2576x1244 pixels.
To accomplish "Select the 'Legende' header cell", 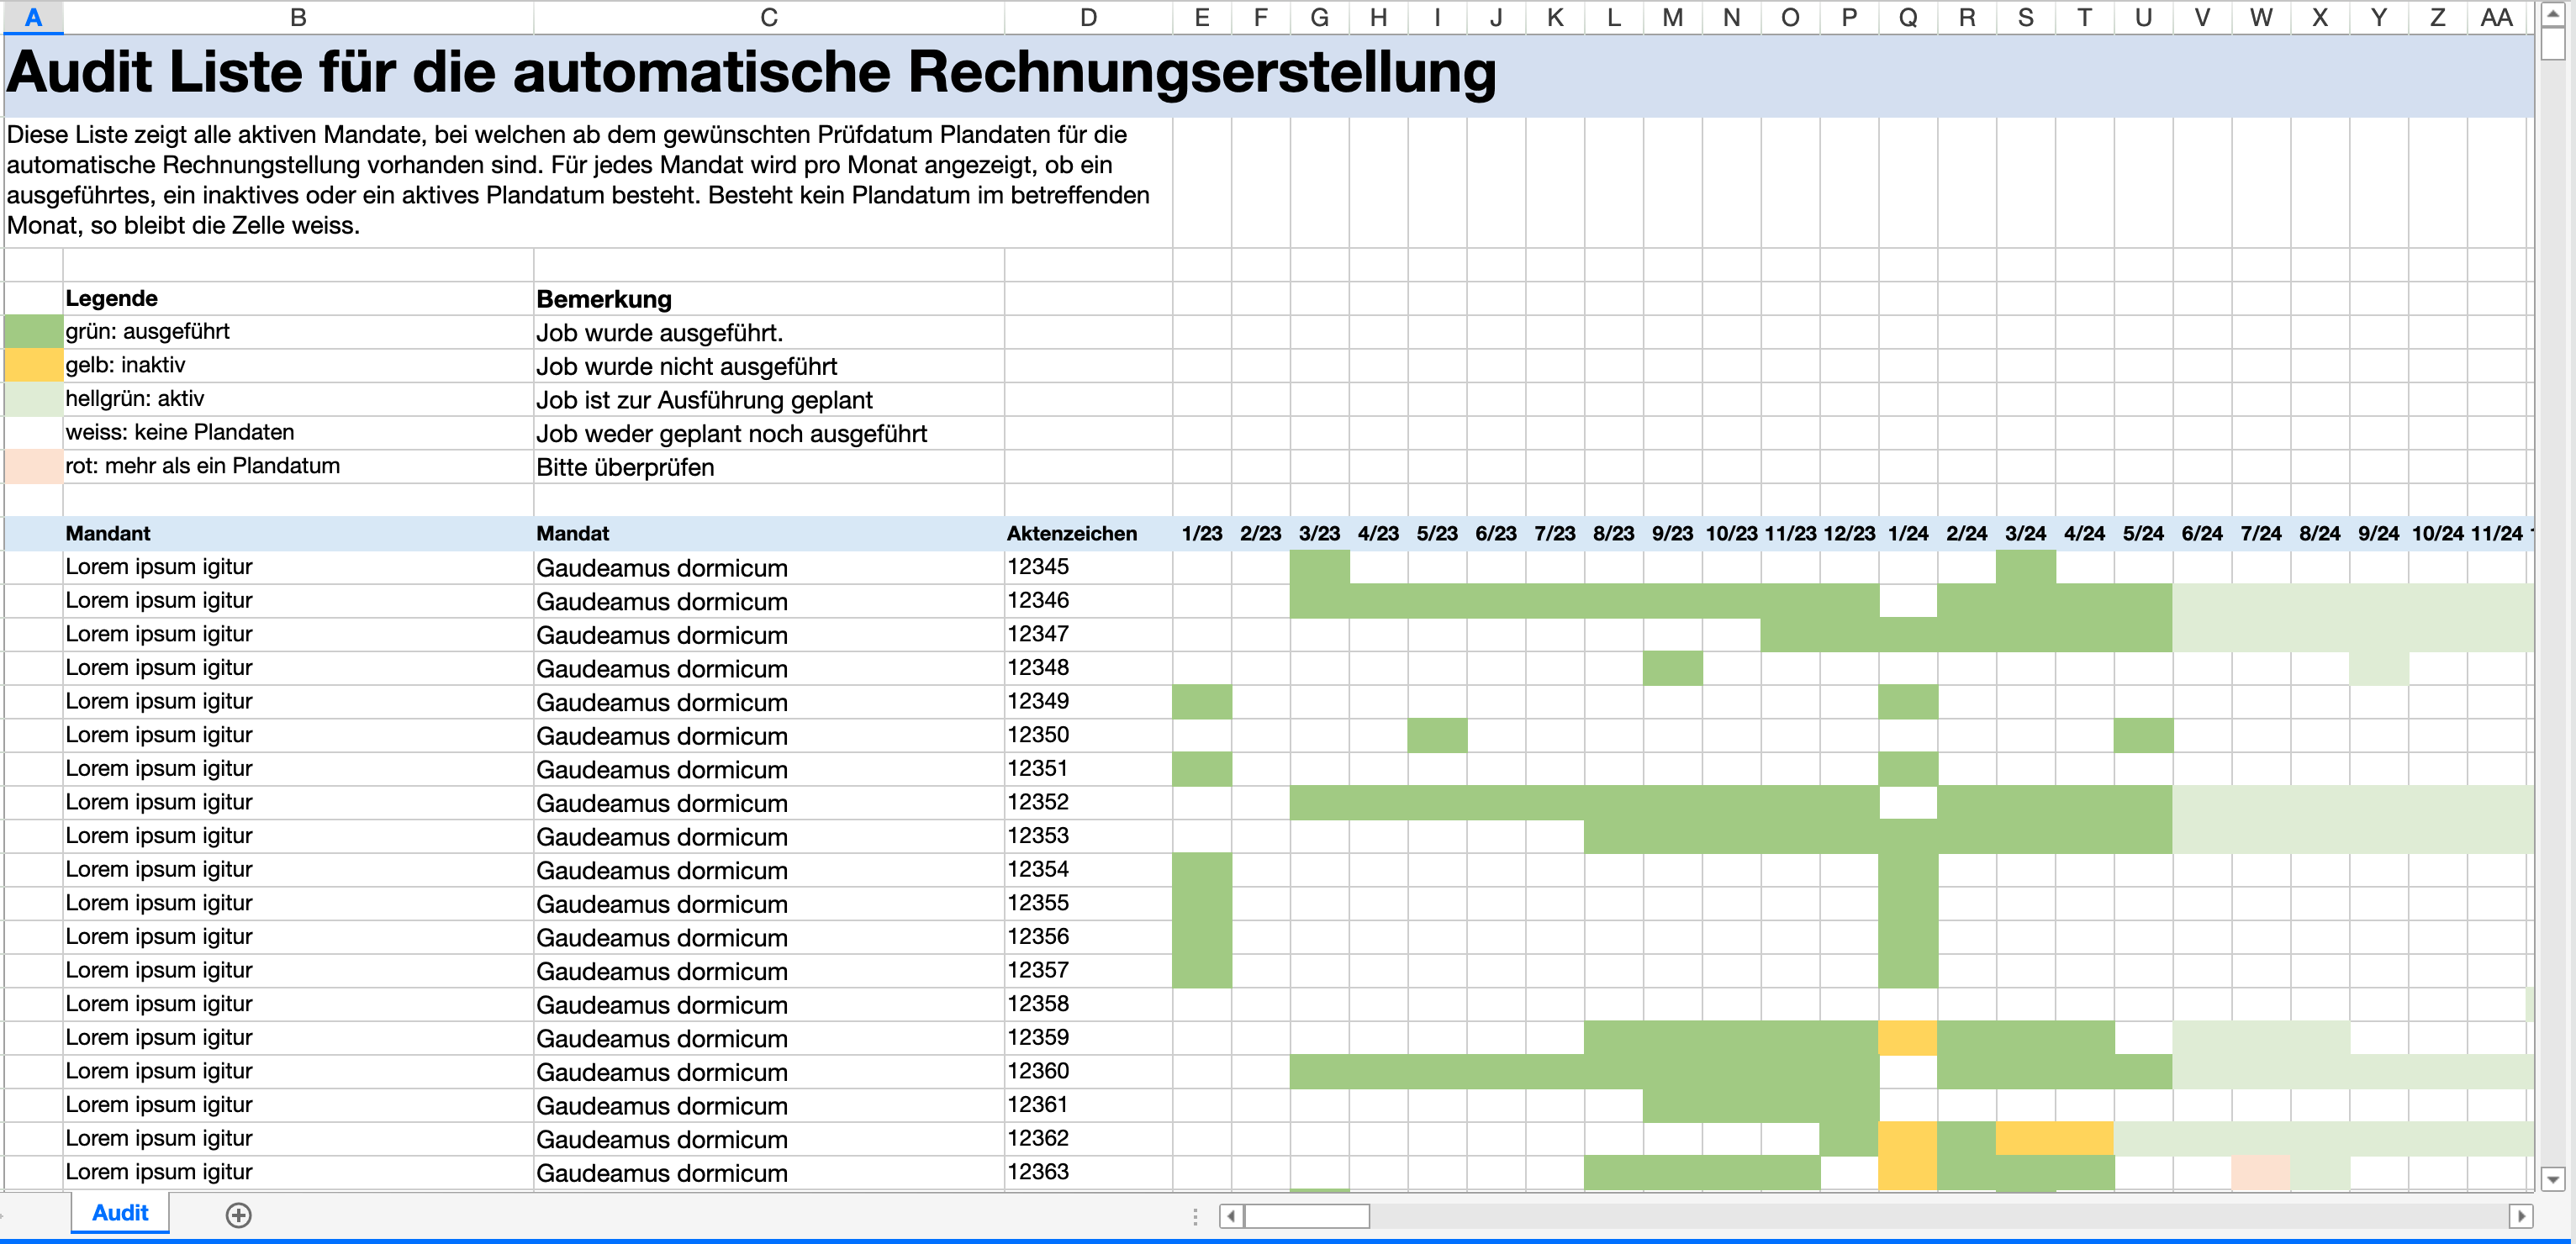I will point(298,298).
